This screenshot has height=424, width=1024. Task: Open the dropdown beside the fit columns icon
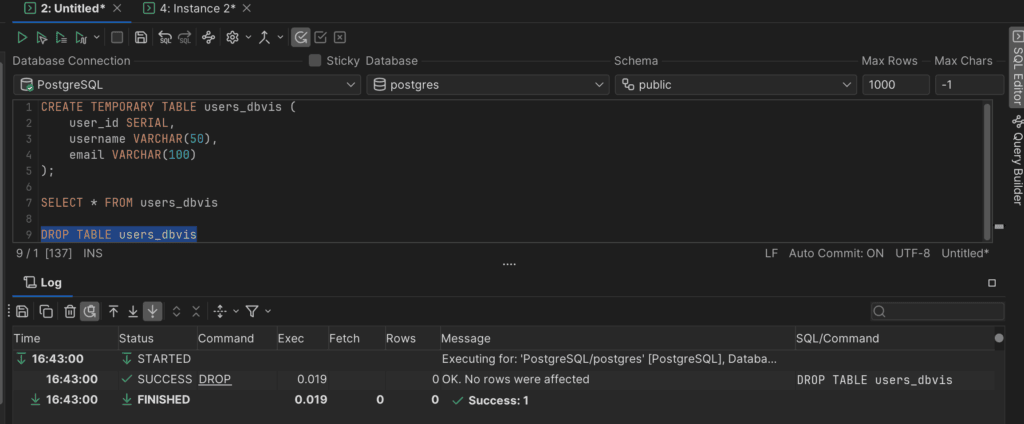click(x=236, y=312)
